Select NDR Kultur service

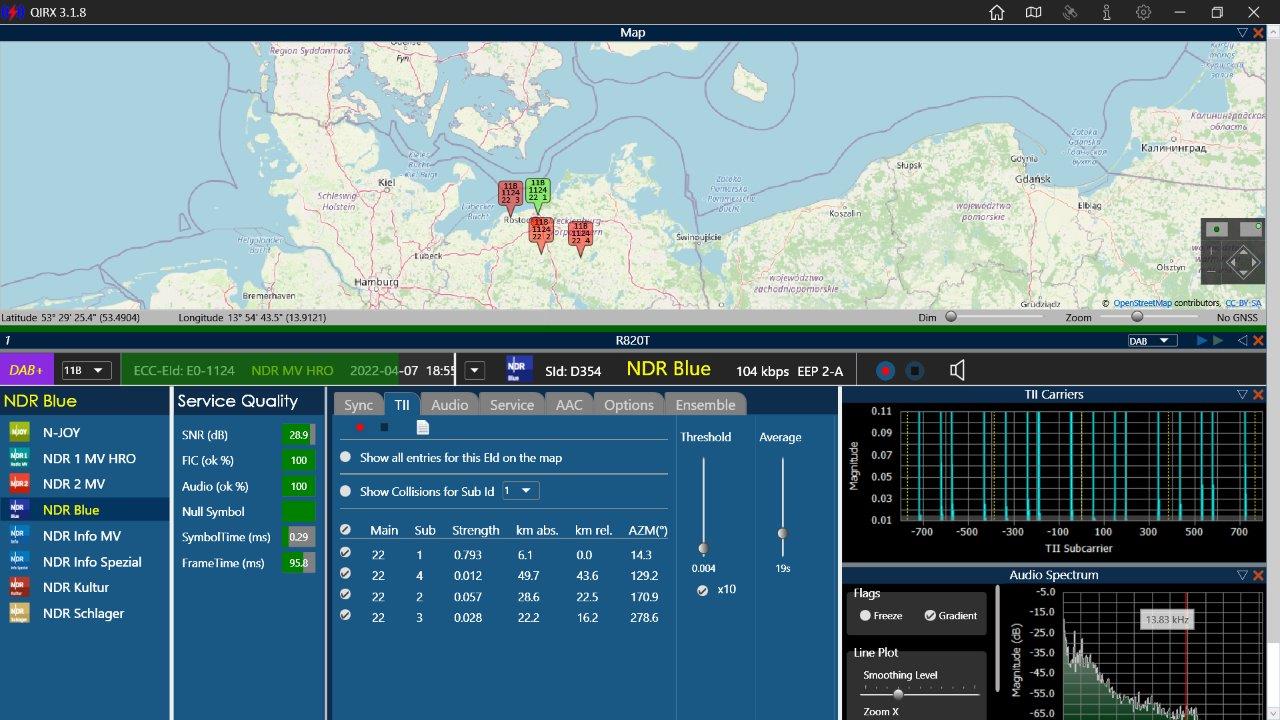[76, 587]
